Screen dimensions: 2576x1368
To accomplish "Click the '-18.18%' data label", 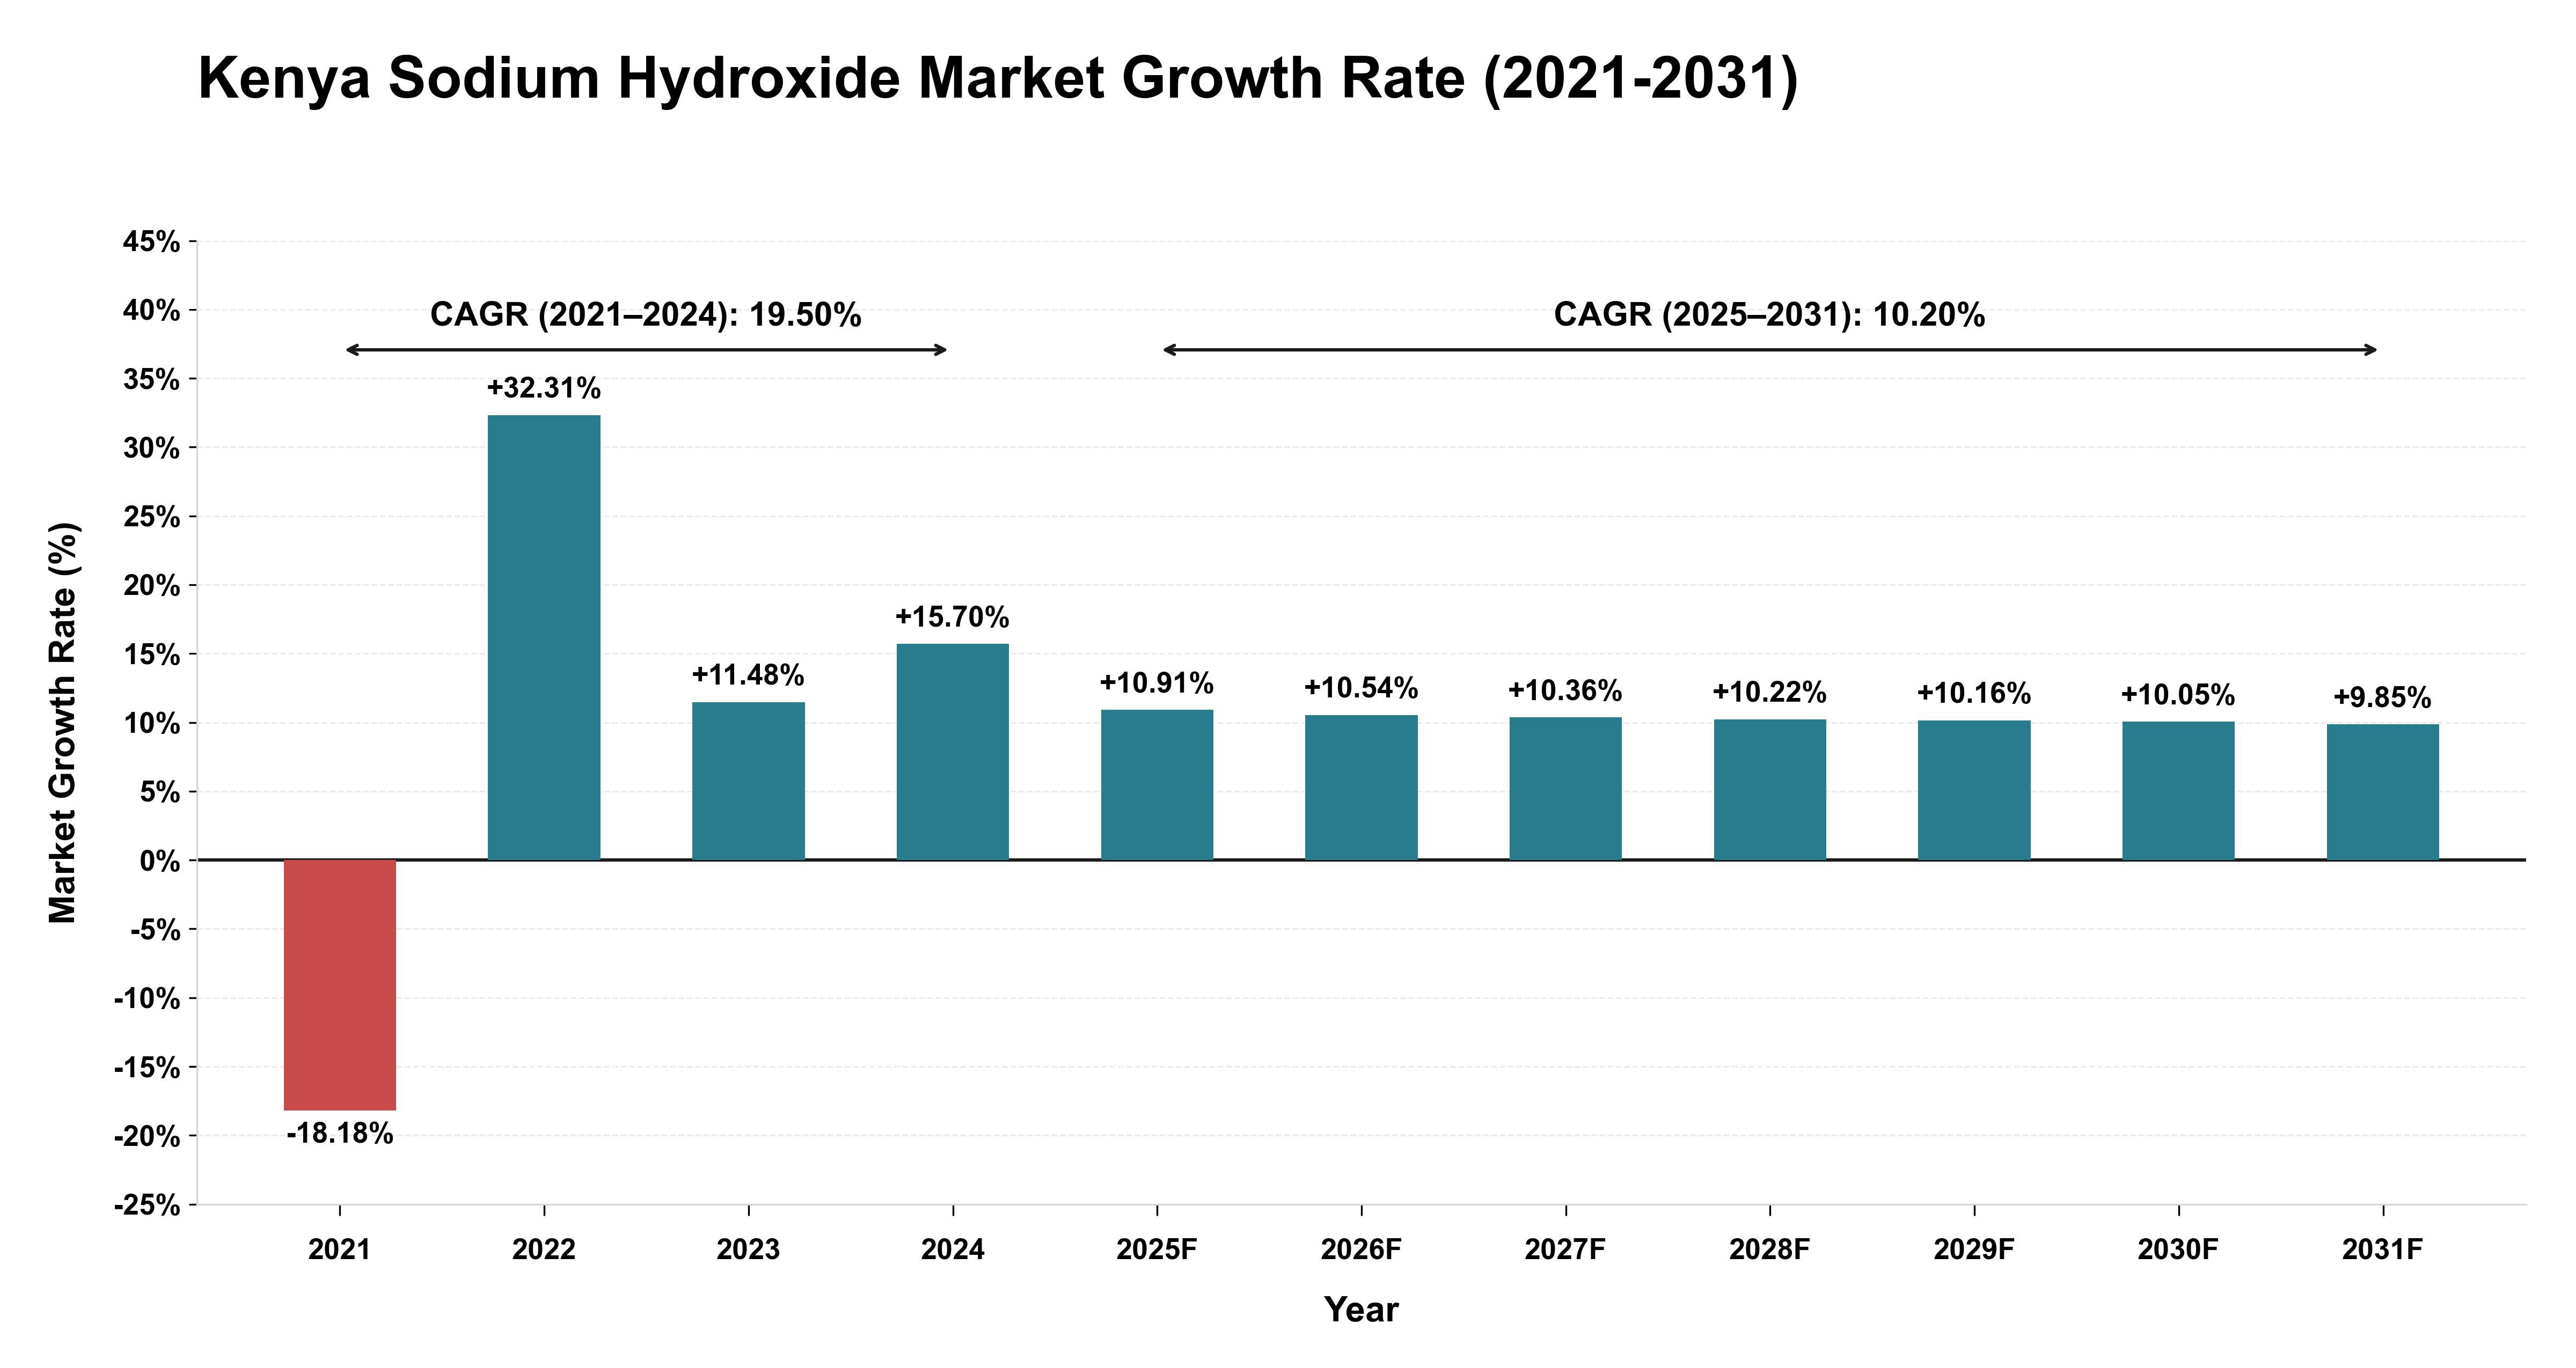I will pyautogui.click(x=340, y=1134).
